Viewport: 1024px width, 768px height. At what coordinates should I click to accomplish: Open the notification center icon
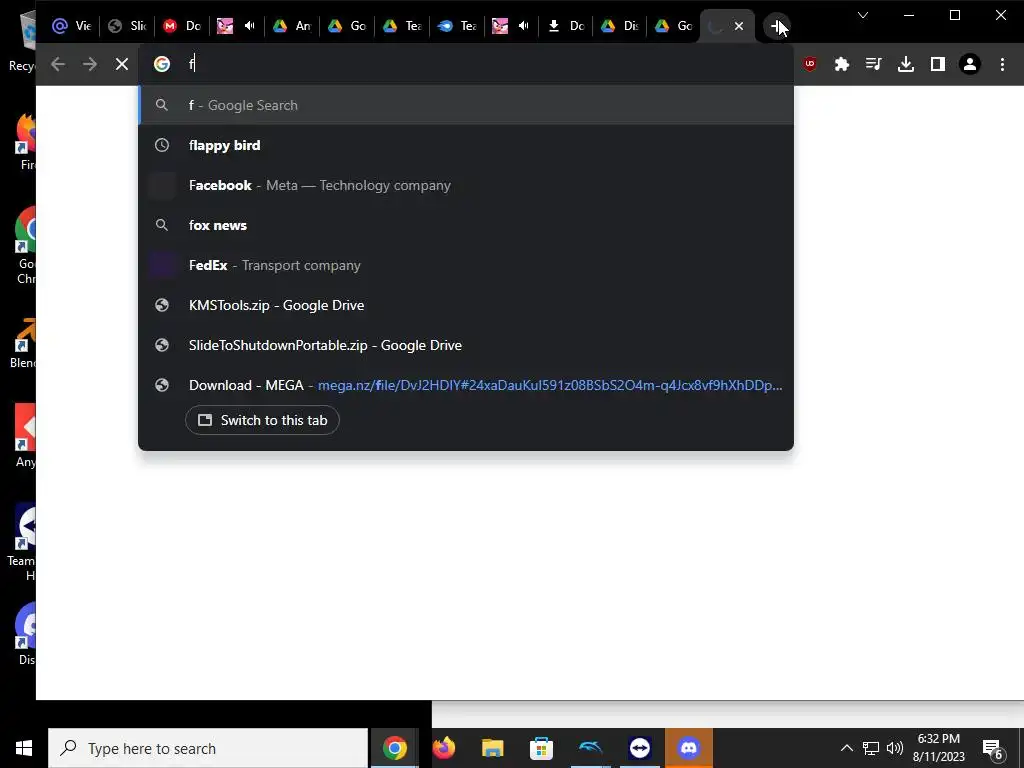pos(992,748)
